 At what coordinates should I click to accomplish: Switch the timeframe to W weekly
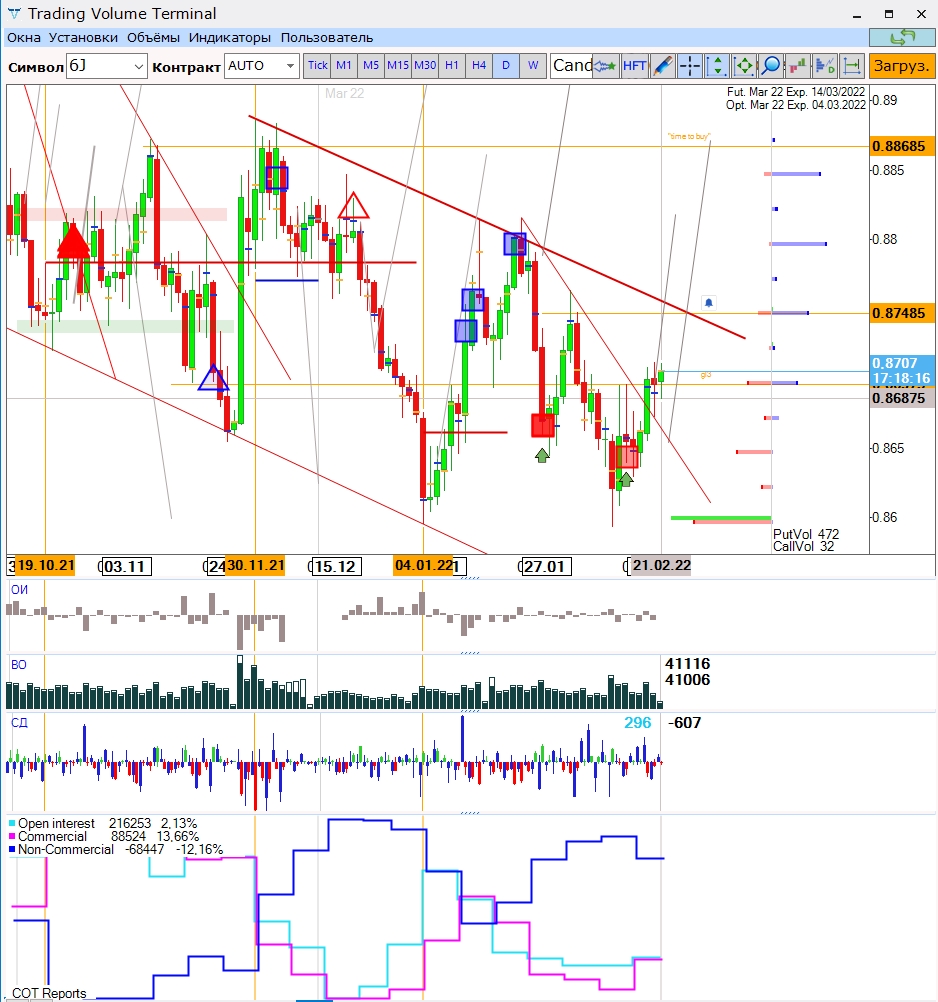coord(533,66)
